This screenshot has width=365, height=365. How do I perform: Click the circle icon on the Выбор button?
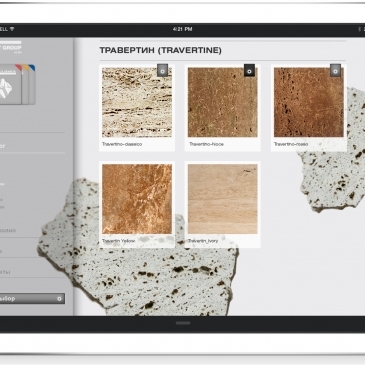point(59,299)
